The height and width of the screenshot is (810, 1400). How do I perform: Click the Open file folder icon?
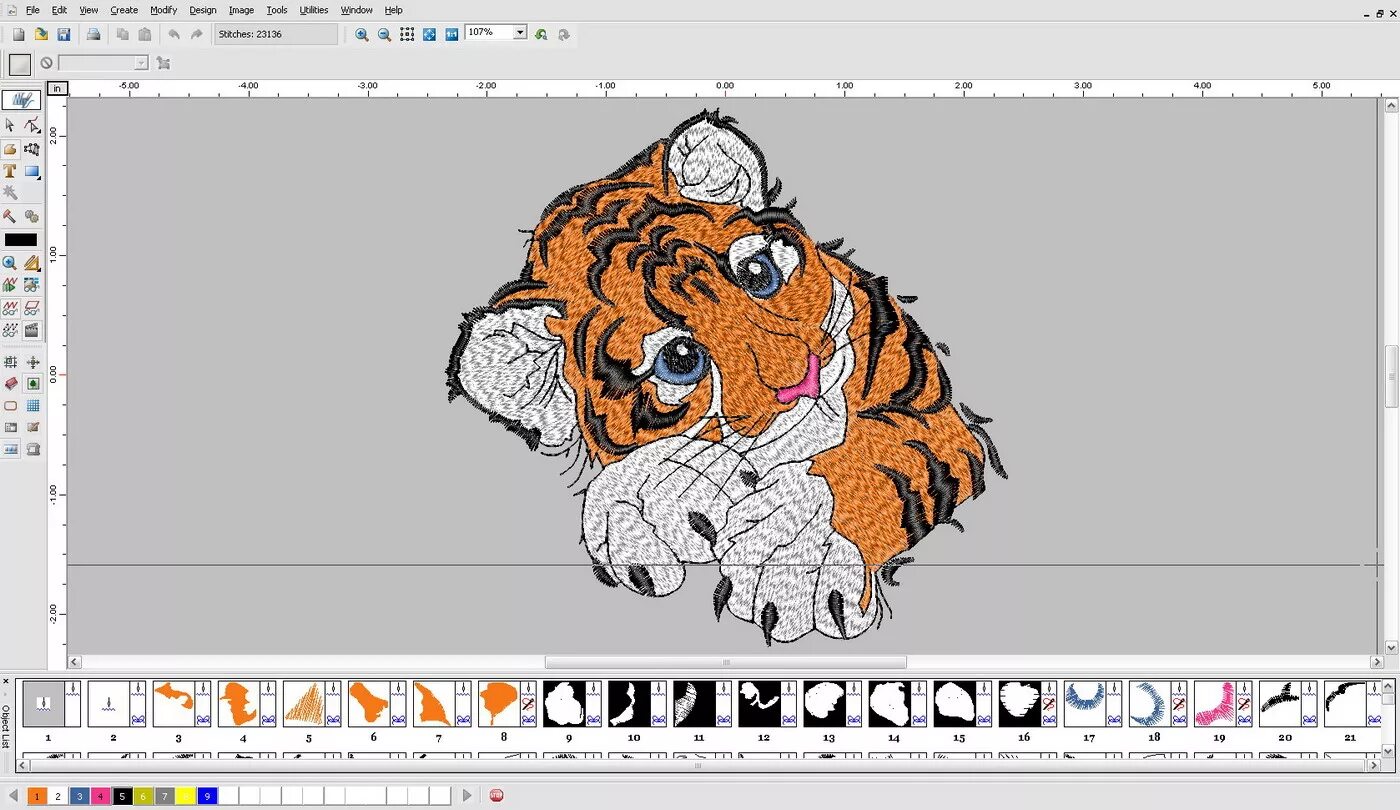point(41,34)
